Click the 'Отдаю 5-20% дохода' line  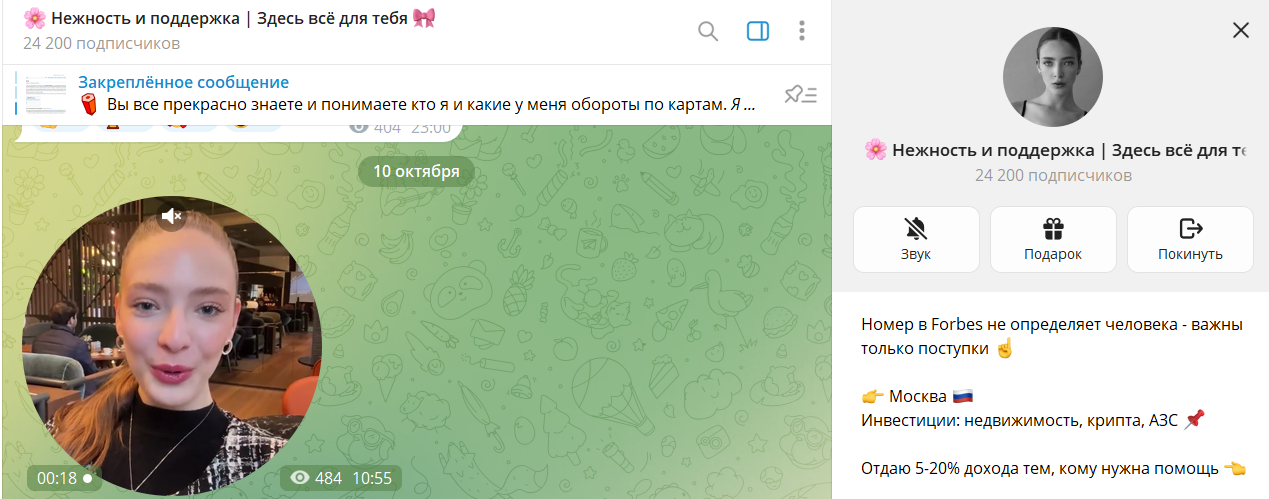click(x=1053, y=468)
